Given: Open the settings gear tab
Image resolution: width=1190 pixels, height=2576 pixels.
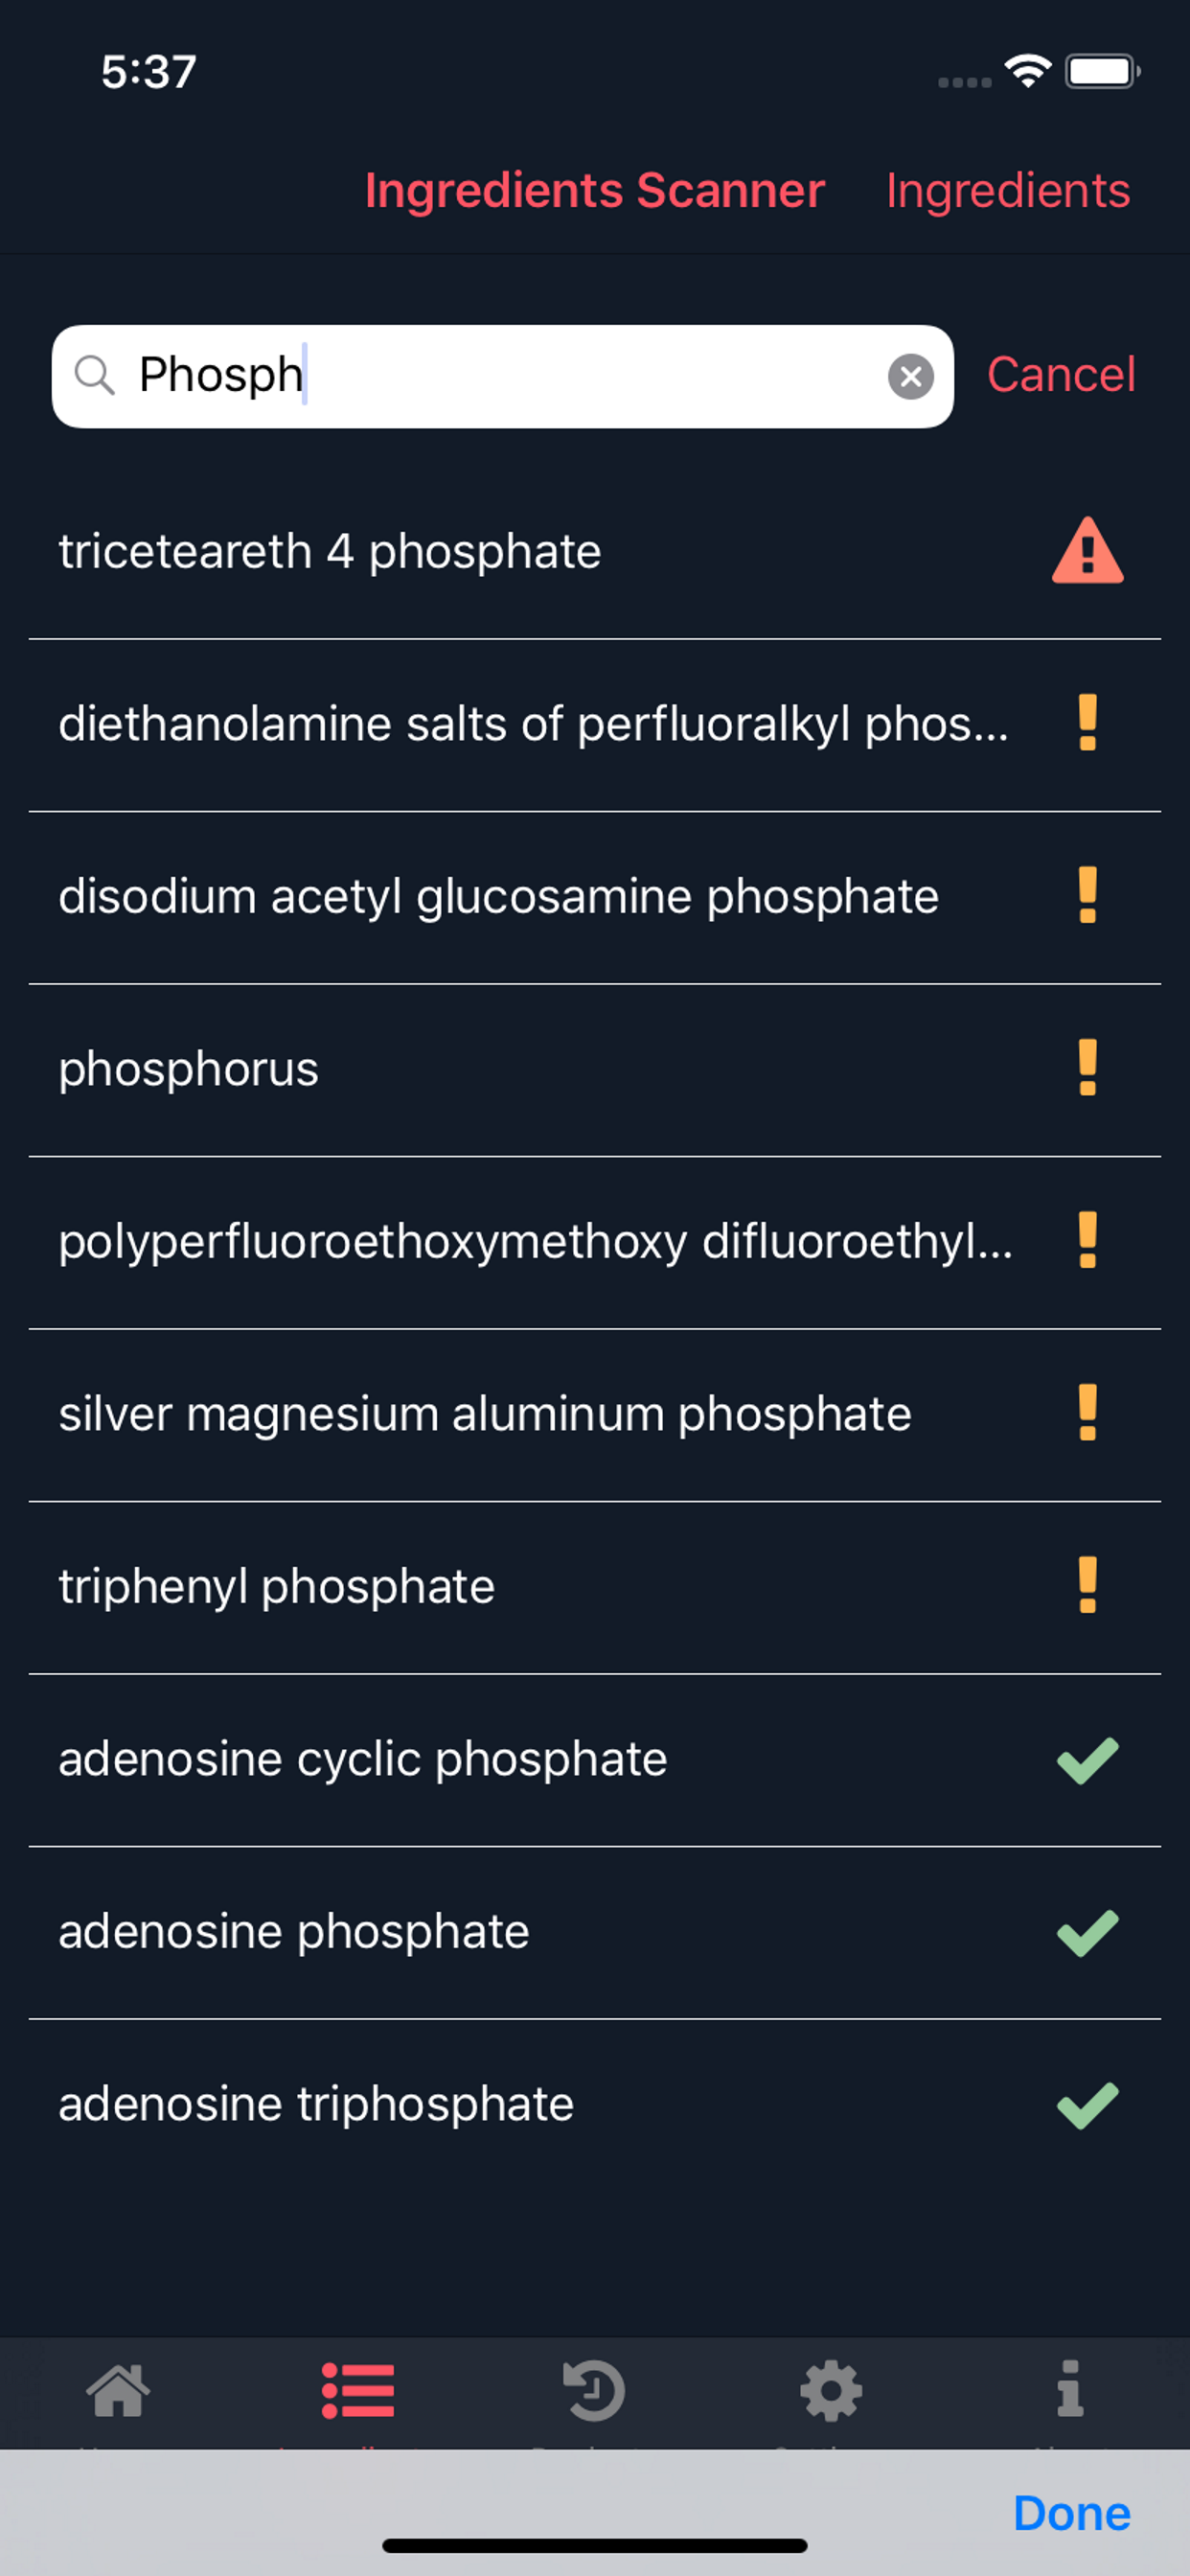Looking at the screenshot, I should coord(831,2391).
